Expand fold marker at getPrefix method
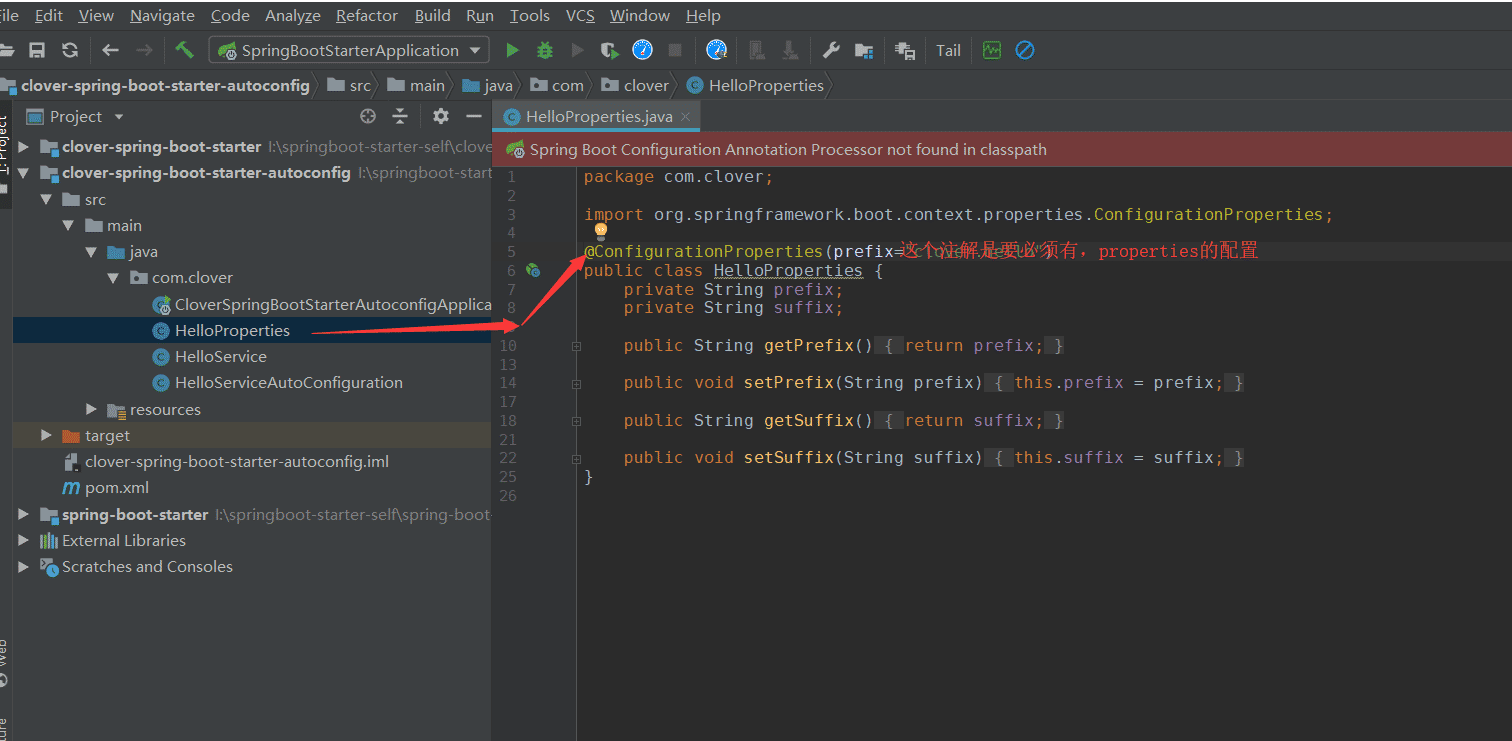Screen dimensions: 1512x741 pos(576,346)
